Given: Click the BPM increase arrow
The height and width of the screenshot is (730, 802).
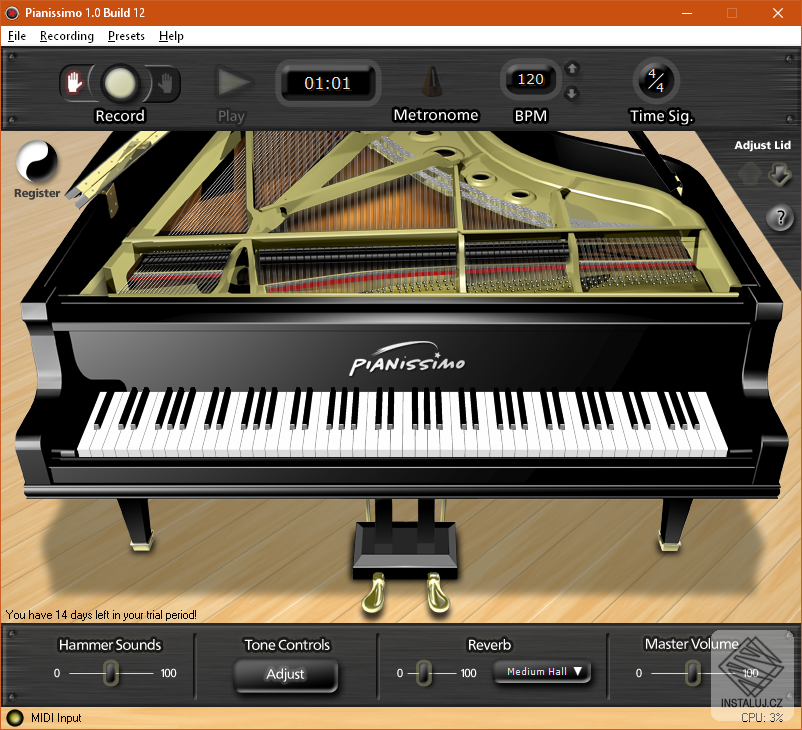Looking at the screenshot, I should tap(572, 68).
